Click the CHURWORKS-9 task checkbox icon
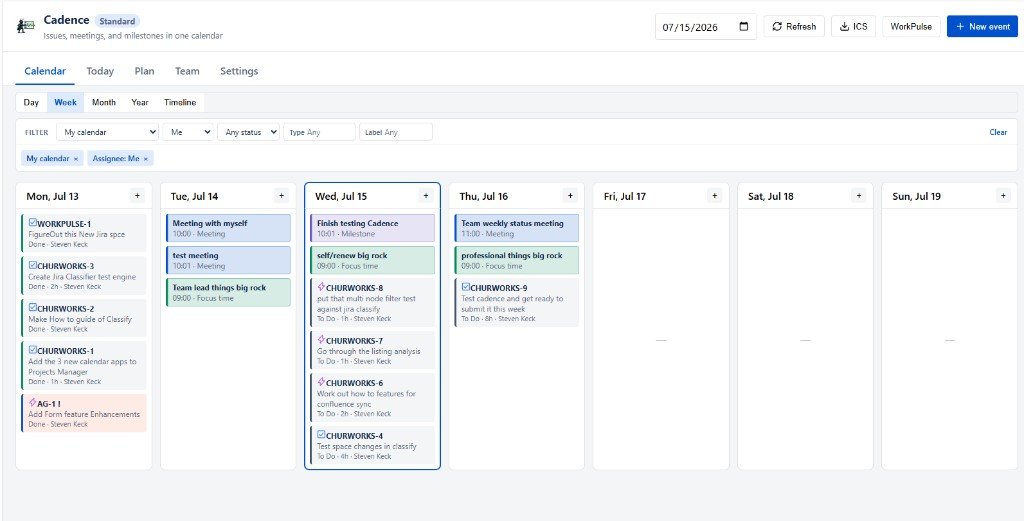The image size is (1024, 521). pos(466,287)
